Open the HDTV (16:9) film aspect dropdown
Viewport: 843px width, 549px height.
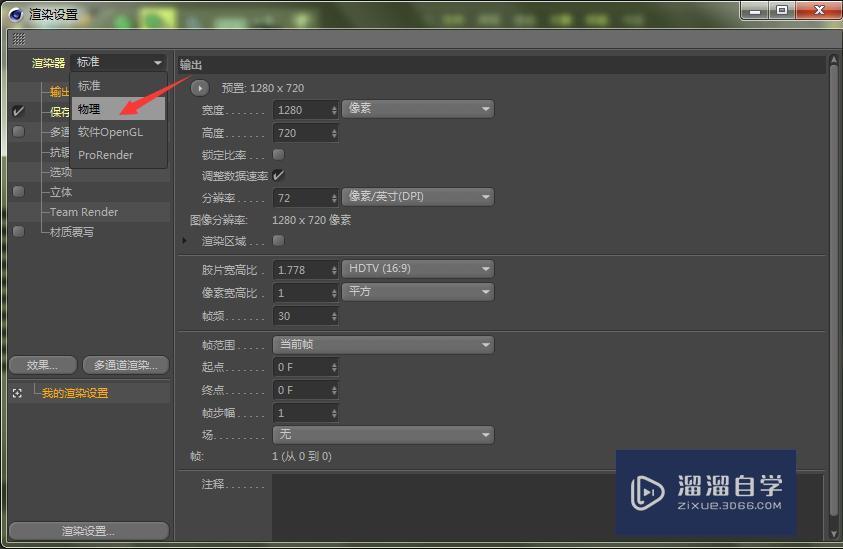coord(418,268)
